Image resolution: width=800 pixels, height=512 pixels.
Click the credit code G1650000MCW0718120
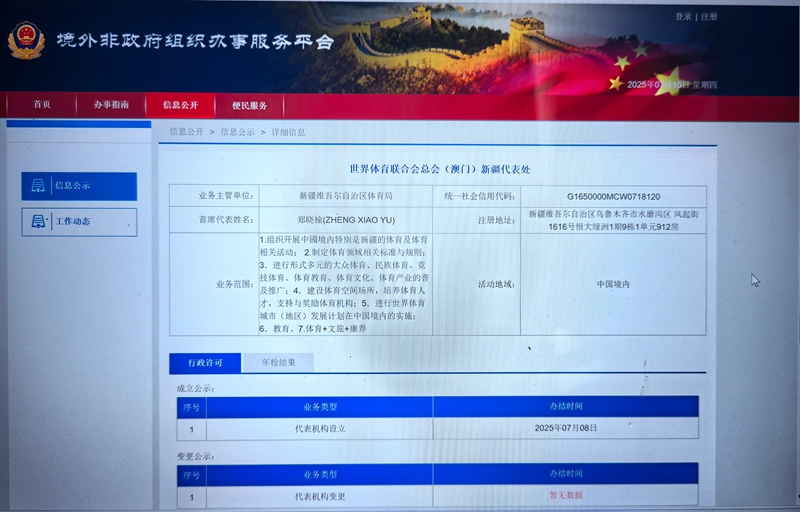pyautogui.click(x=613, y=196)
